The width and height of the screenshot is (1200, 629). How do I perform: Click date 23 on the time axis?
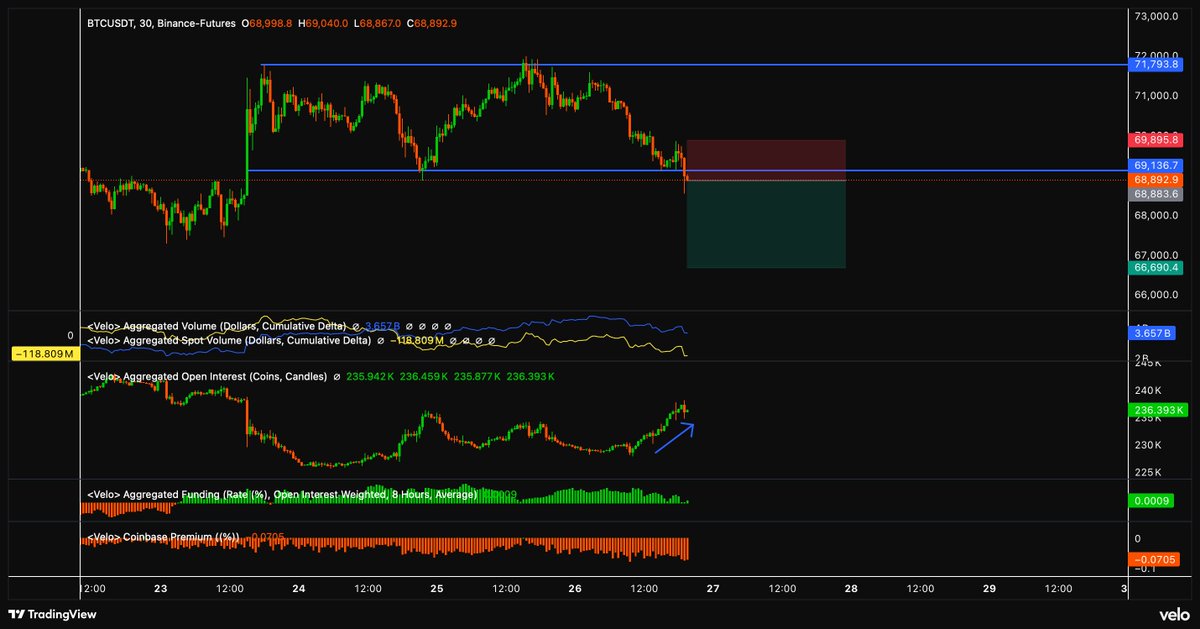click(161, 589)
